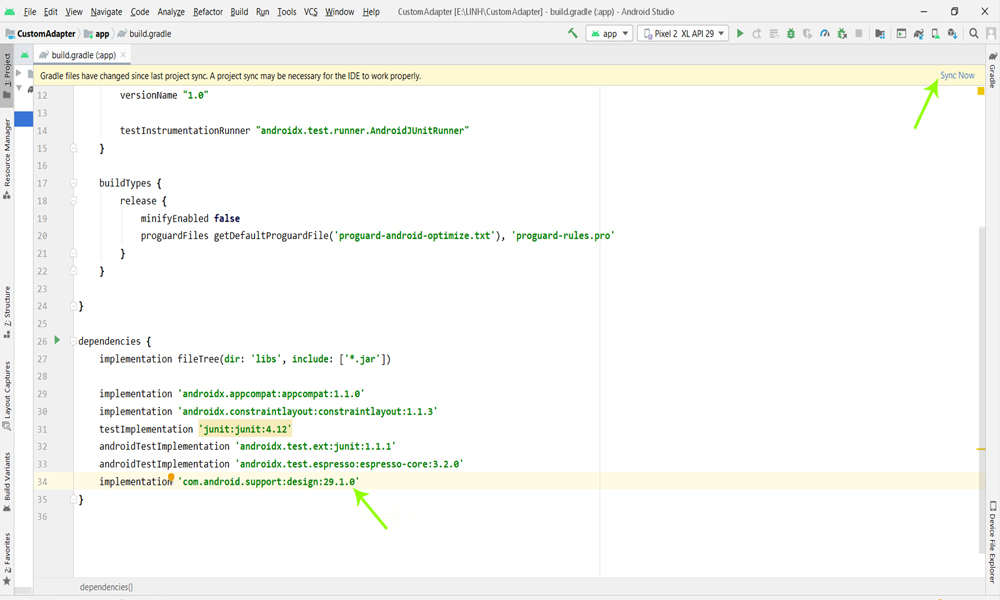Click 'androidx.appcompat:appcompat:1.1.0' dependency text

pyautogui.click(x=273, y=394)
